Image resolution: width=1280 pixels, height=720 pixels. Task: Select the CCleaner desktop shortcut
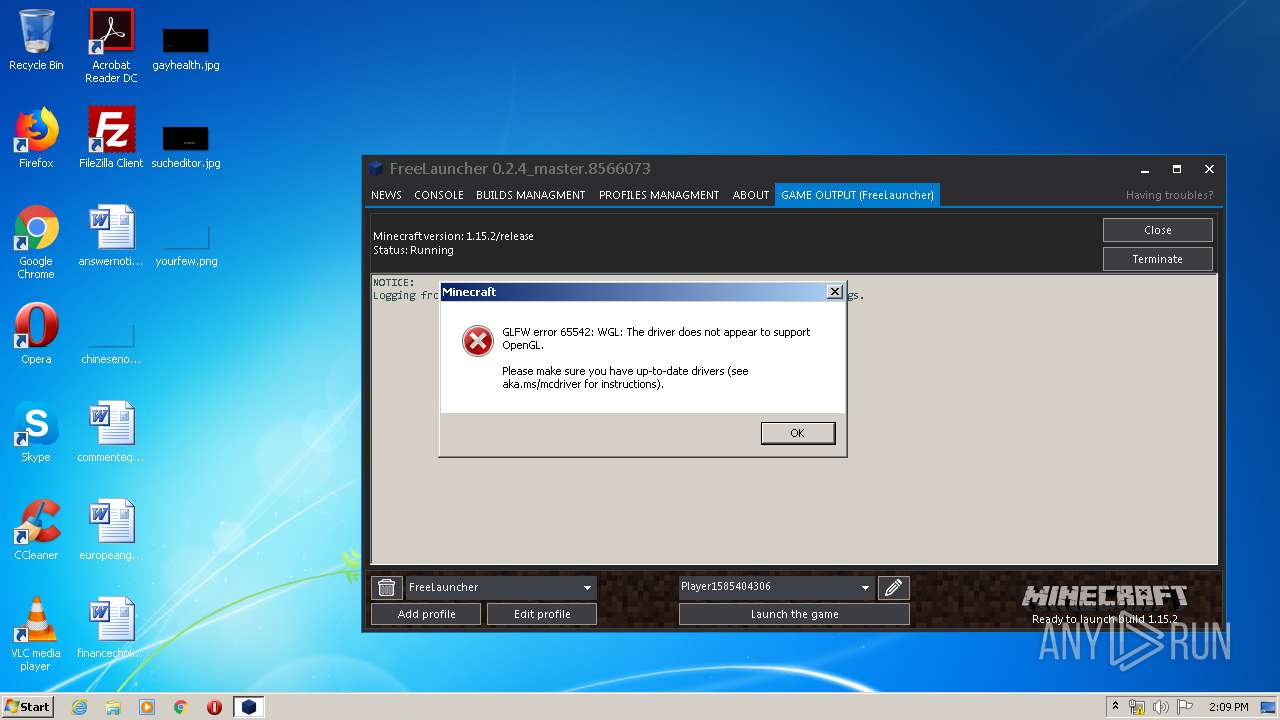(x=36, y=530)
